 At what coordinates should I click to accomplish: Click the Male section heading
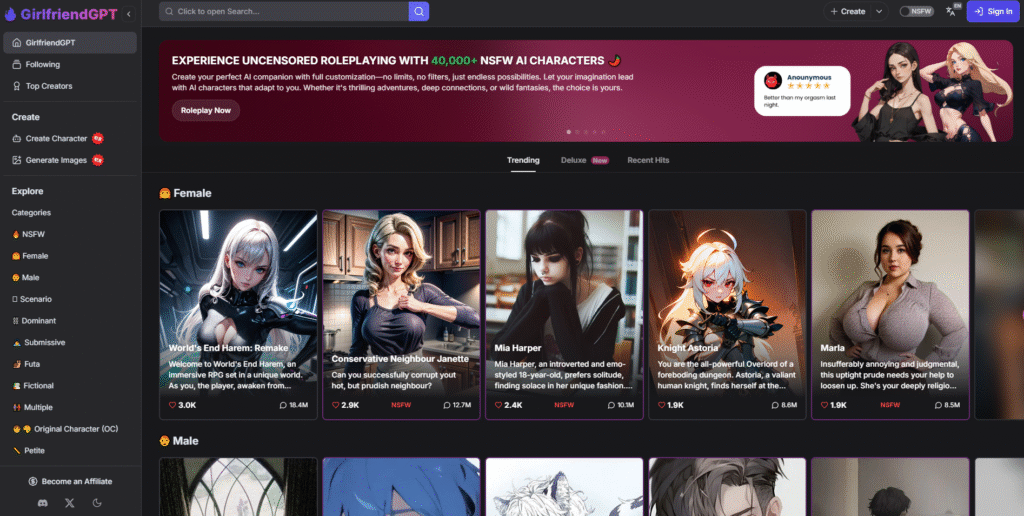(179, 441)
